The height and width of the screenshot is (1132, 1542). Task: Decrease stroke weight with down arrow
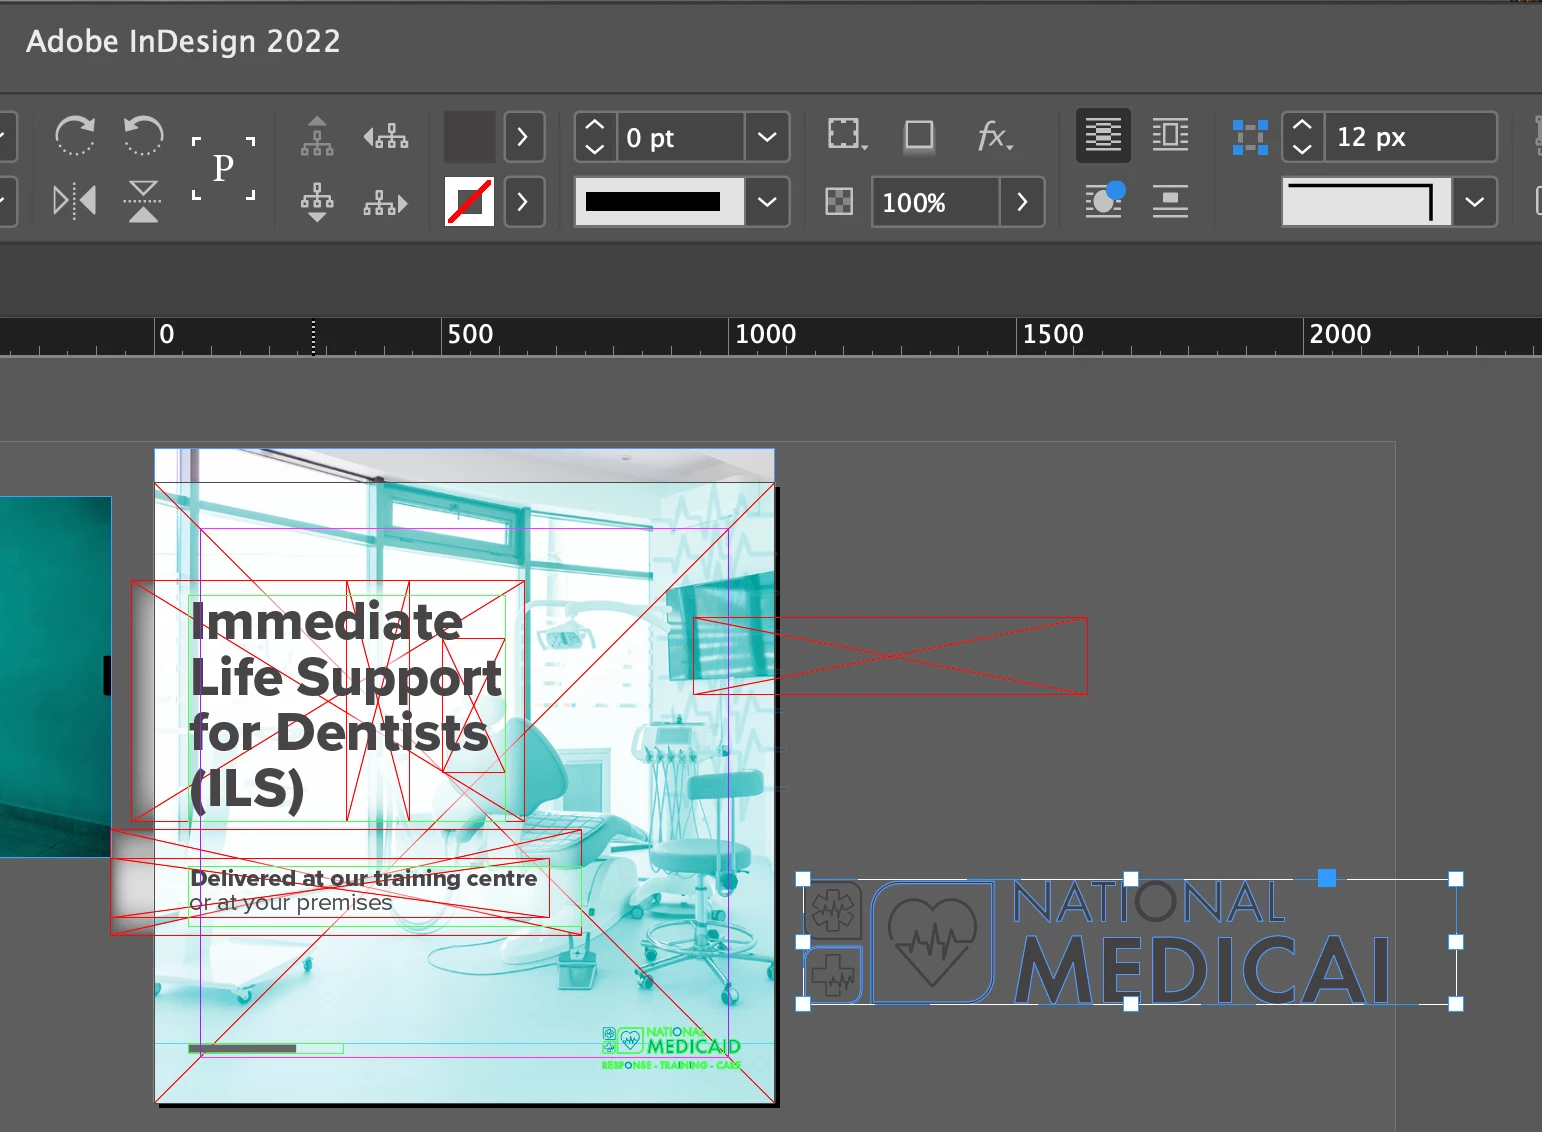click(x=595, y=149)
